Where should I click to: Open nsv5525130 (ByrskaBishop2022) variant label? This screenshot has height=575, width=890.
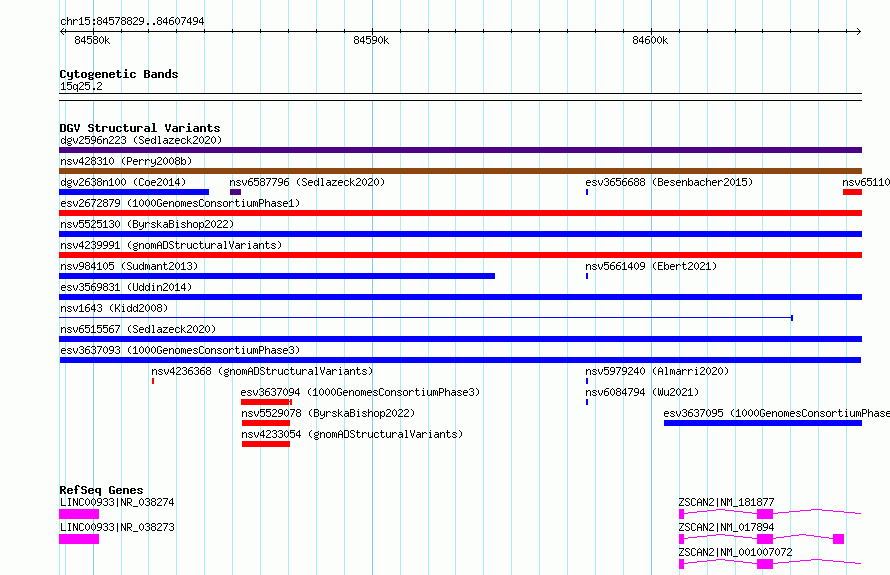[147, 224]
